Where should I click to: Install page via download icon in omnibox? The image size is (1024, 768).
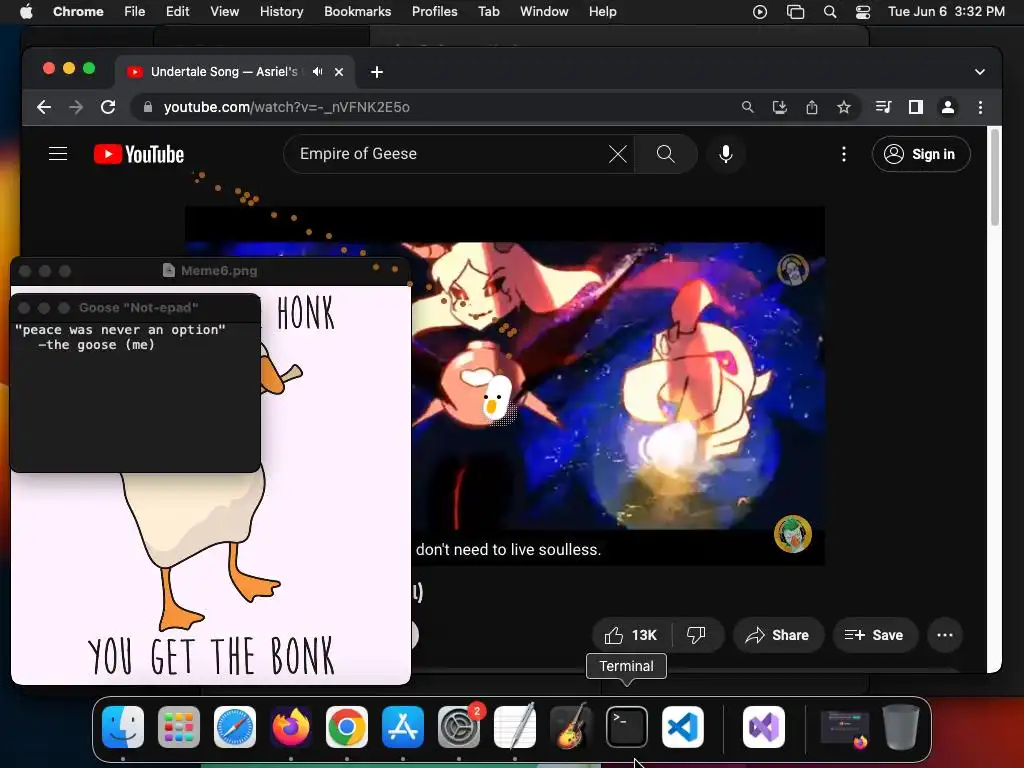click(780, 107)
